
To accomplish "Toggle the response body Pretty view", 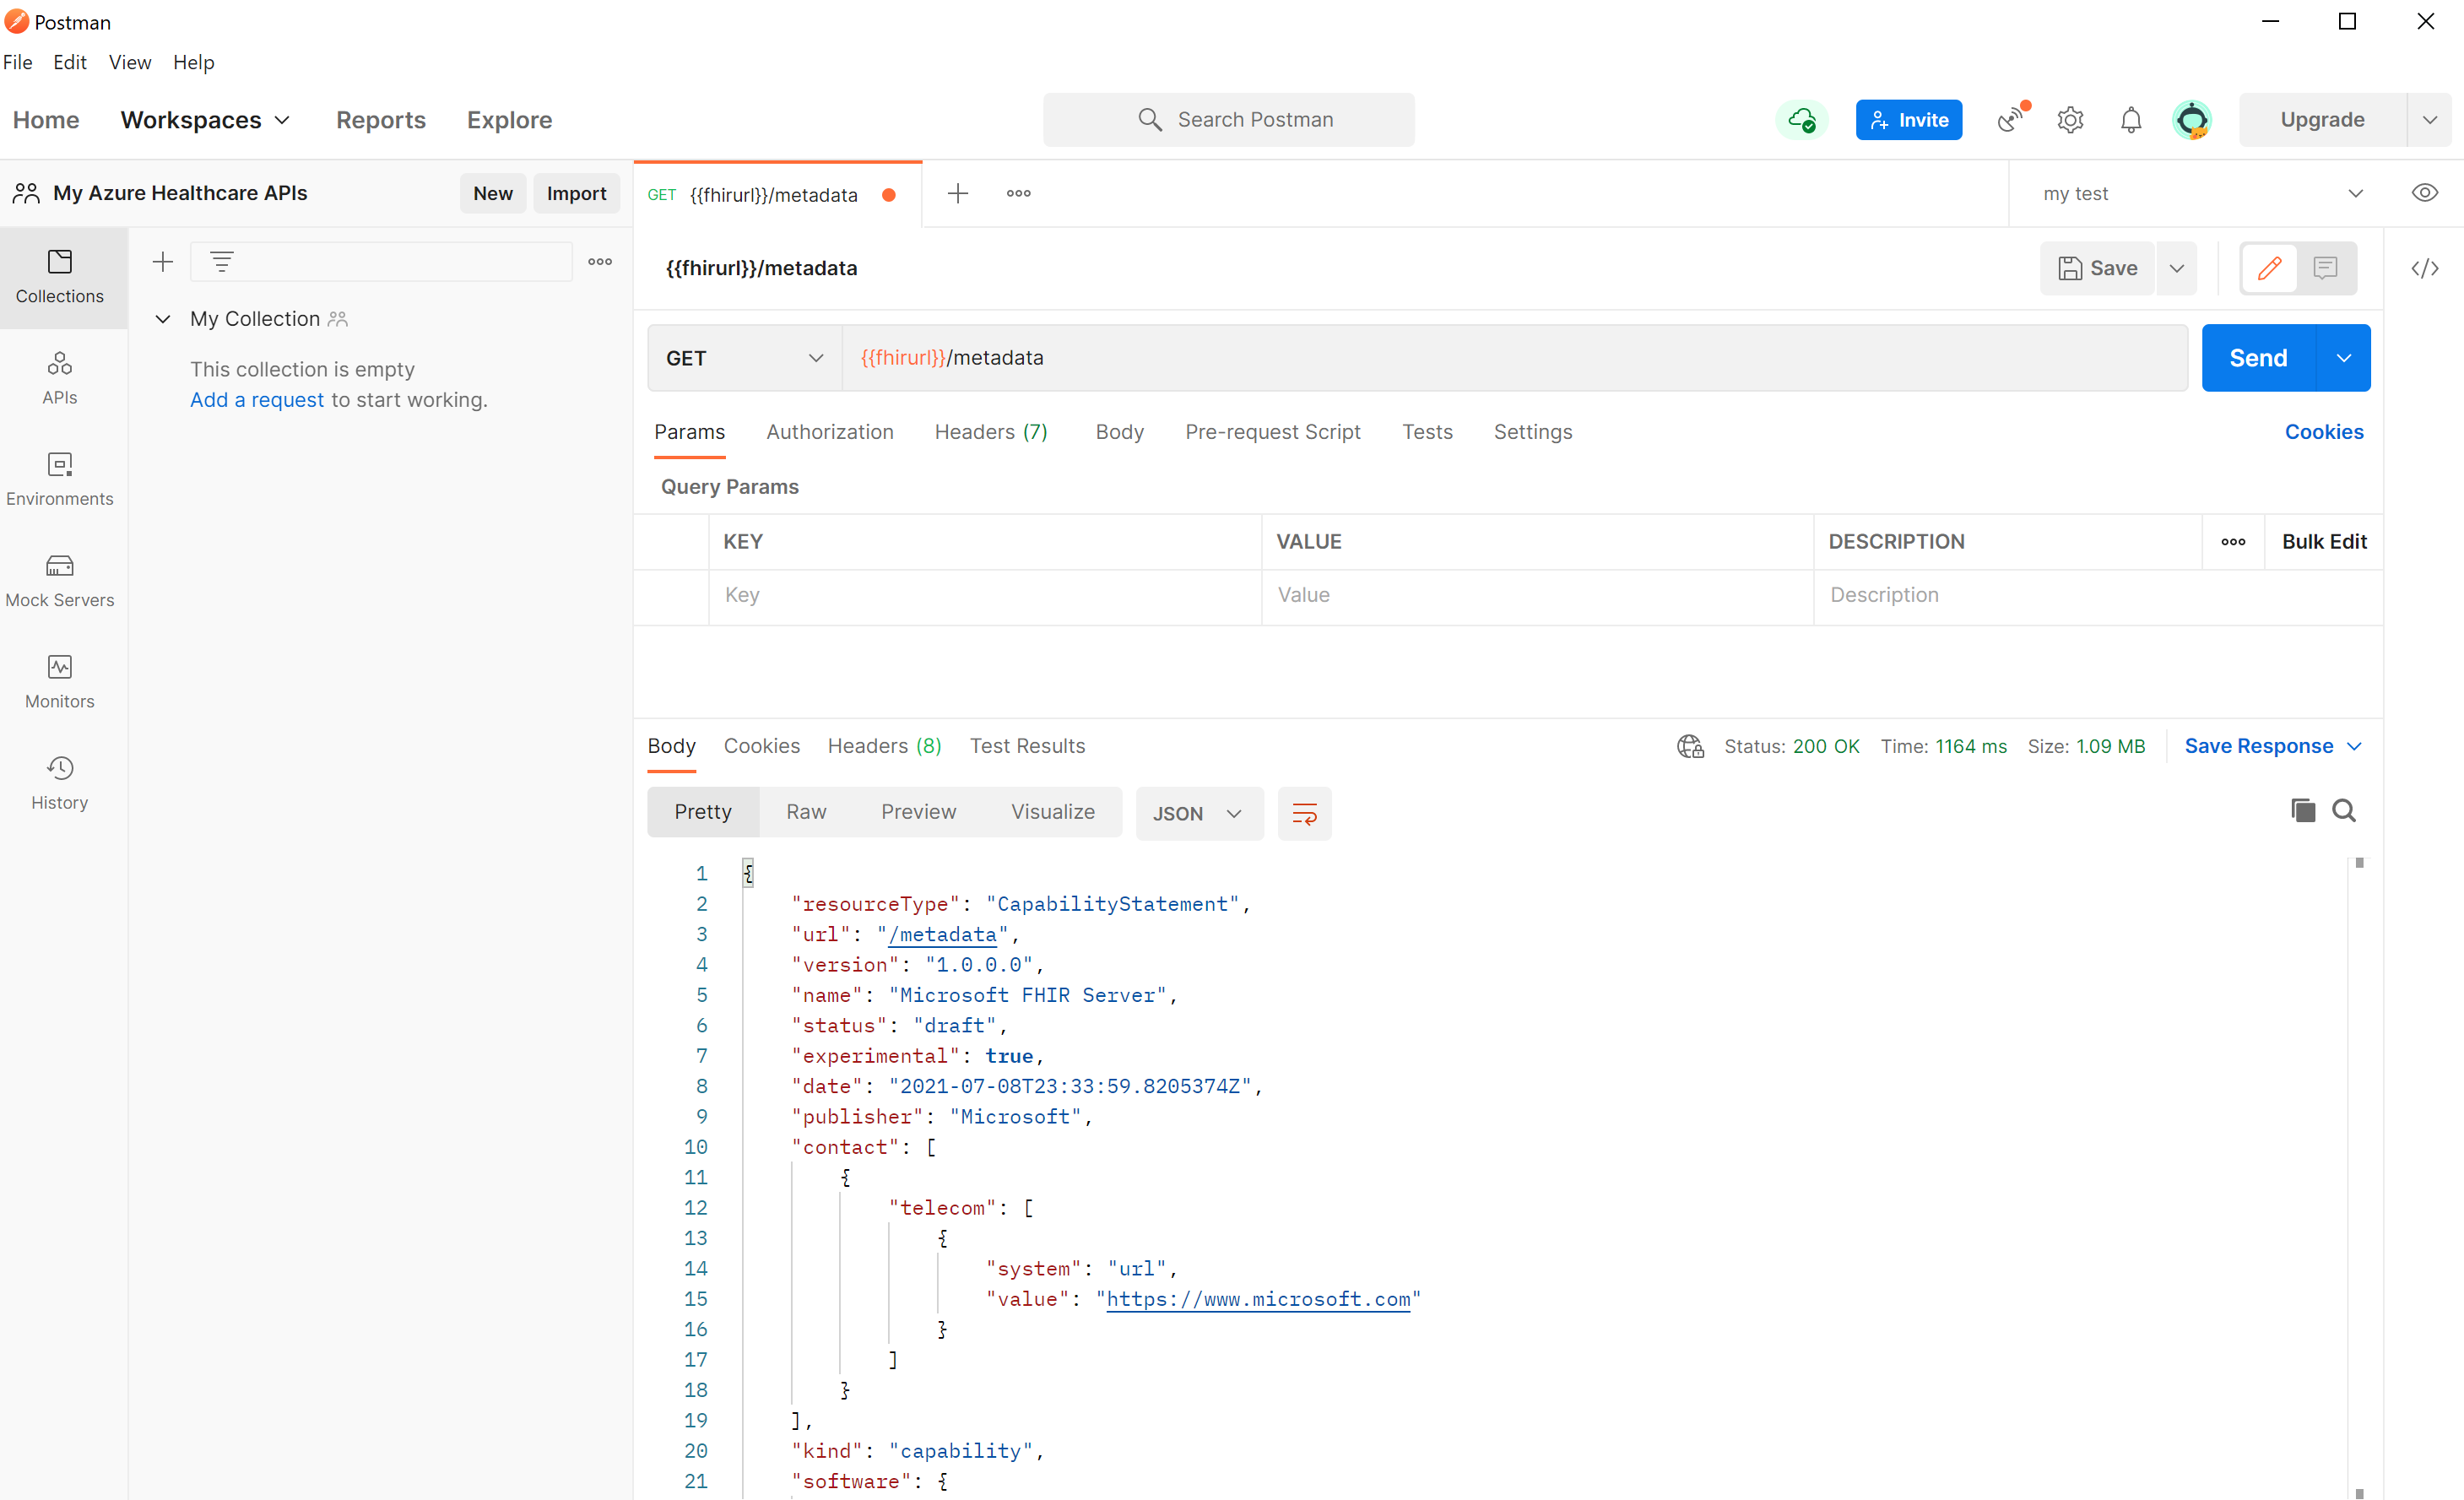I will pyautogui.click(x=702, y=811).
